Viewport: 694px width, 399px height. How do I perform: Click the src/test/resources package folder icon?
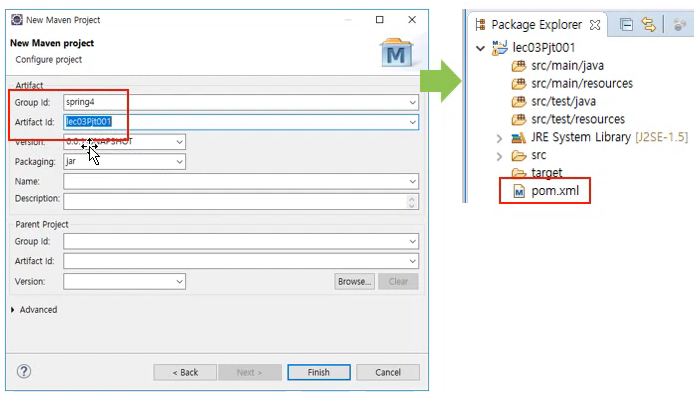[x=519, y=119]
